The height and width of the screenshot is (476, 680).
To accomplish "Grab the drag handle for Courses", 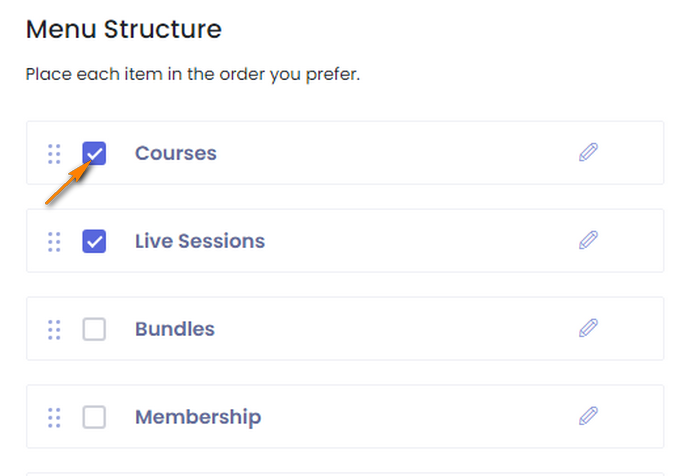I will click(x=54, y=154).
